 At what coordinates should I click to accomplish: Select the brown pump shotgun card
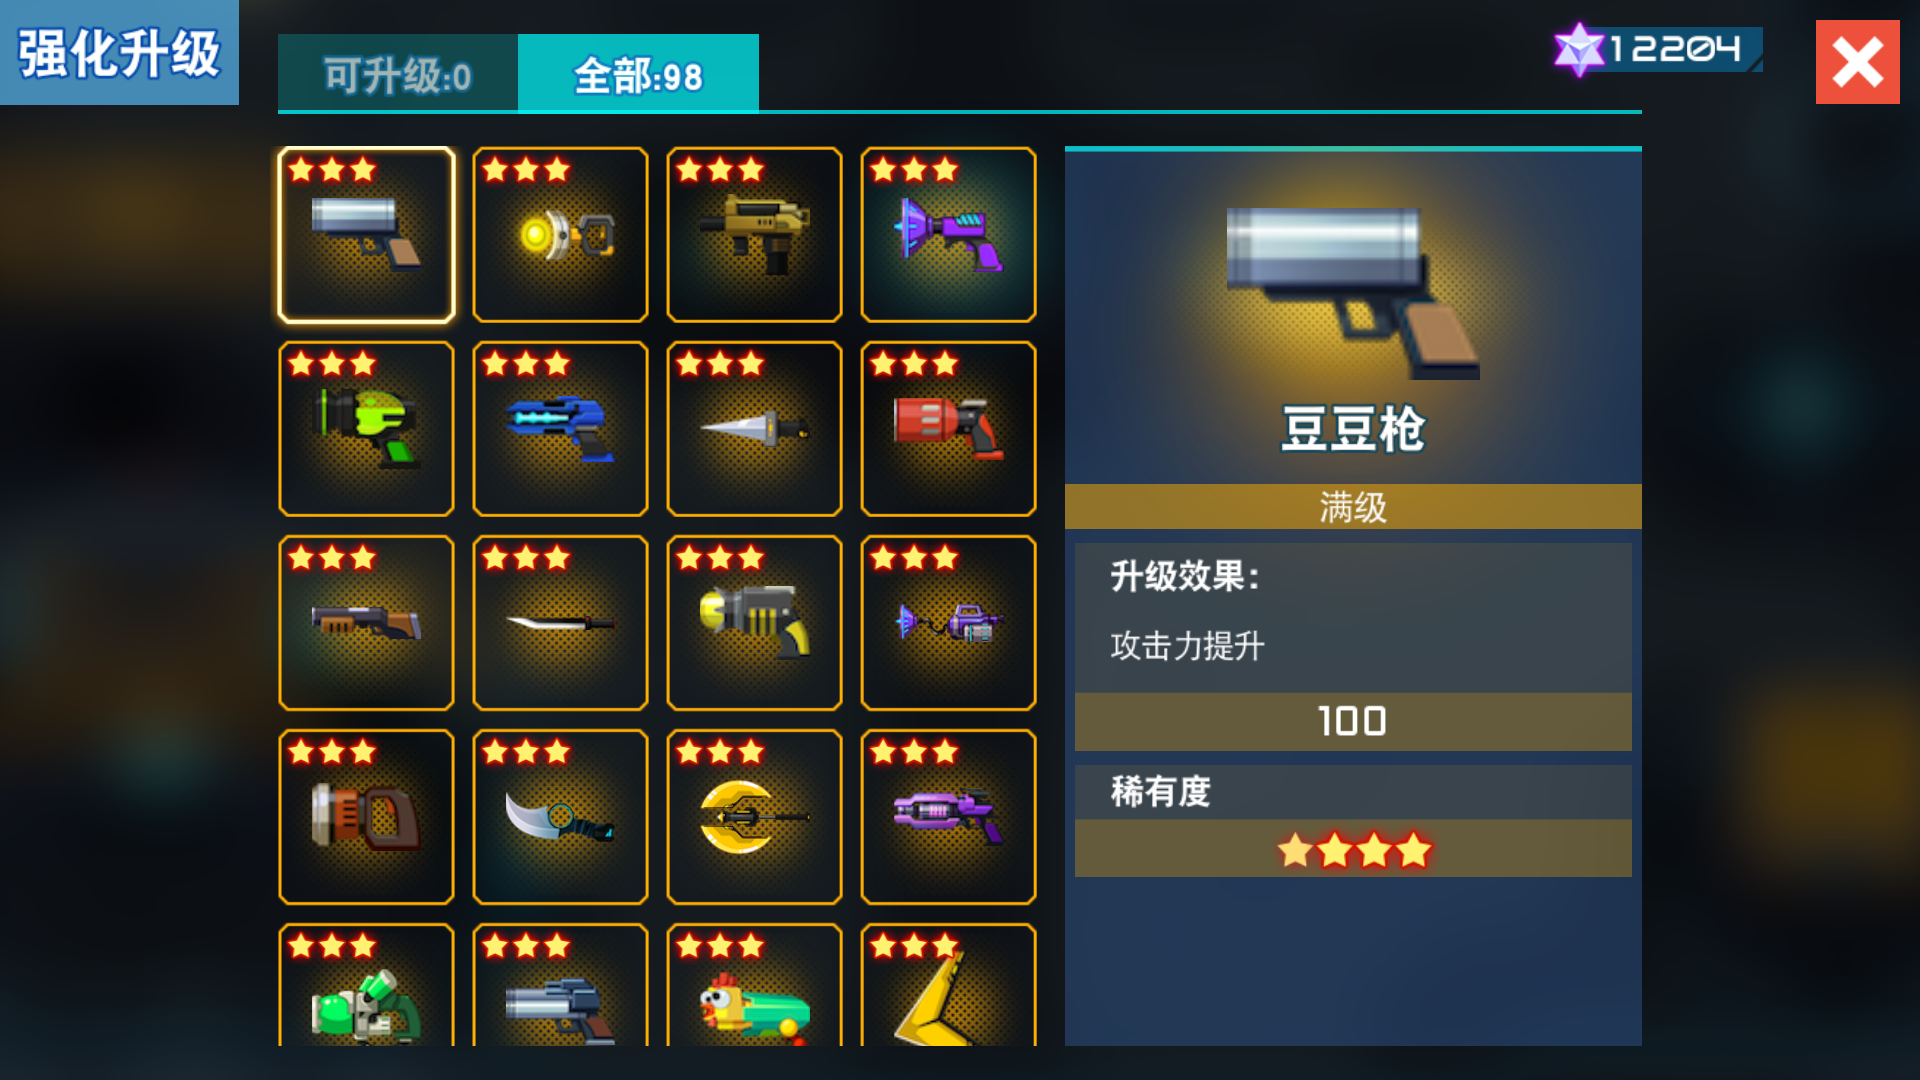(x=366, y=623)
